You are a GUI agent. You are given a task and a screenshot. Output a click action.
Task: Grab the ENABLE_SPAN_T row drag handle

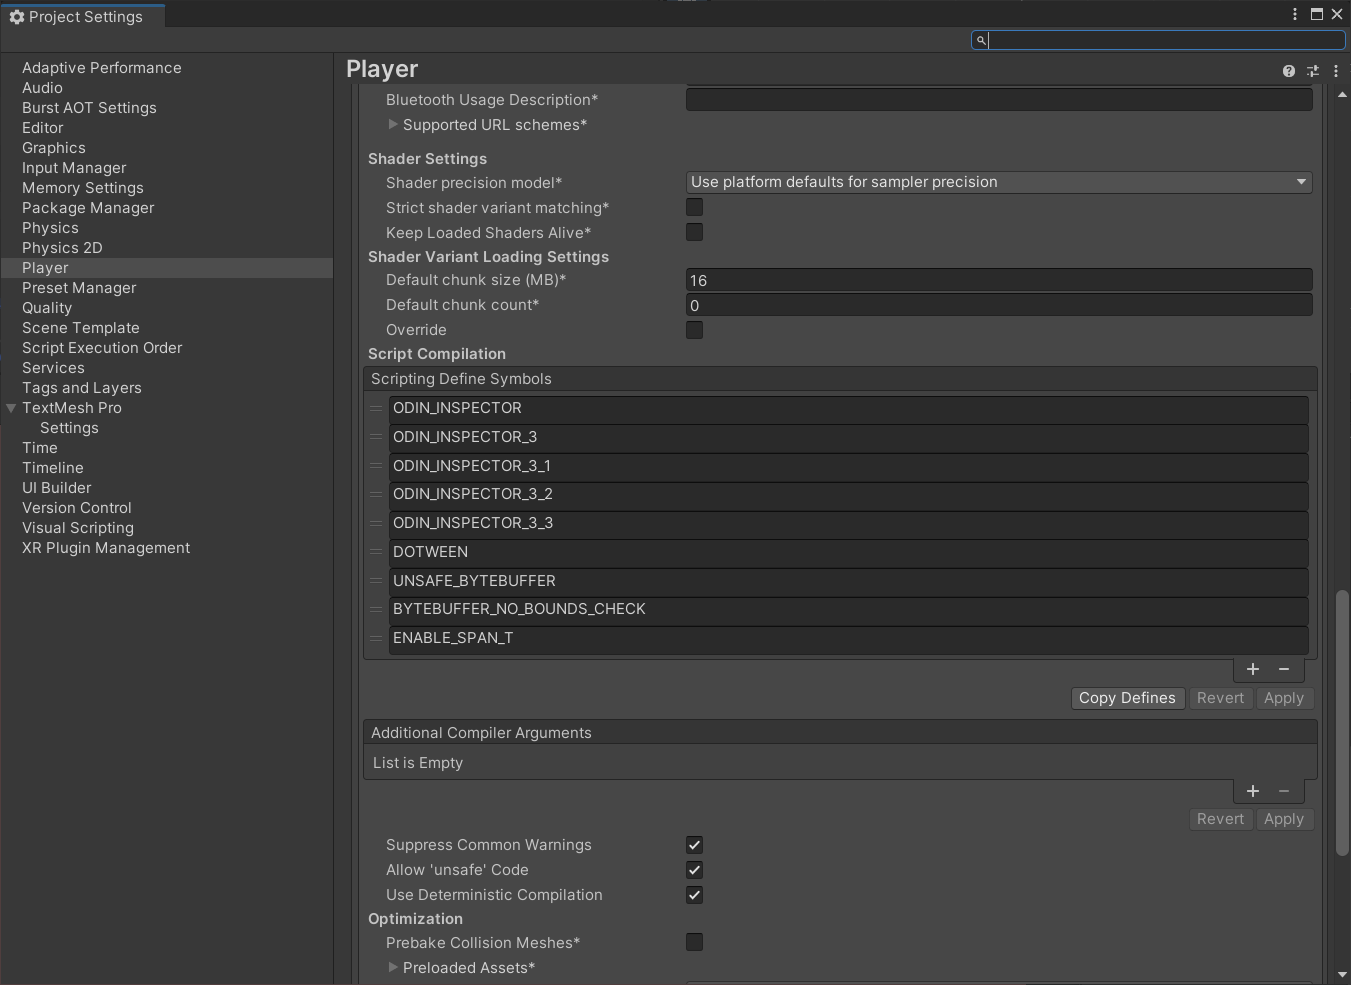[x=377, y=638]
